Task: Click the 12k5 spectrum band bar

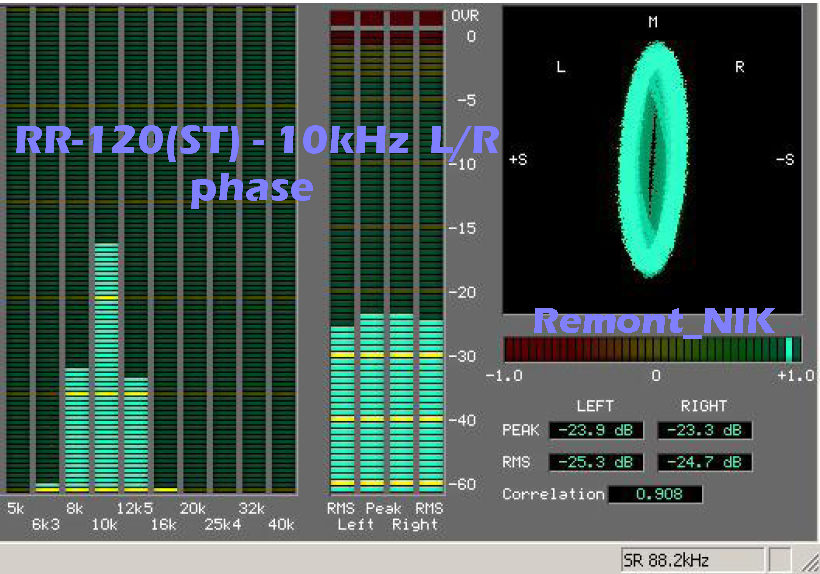Action: 136,434
